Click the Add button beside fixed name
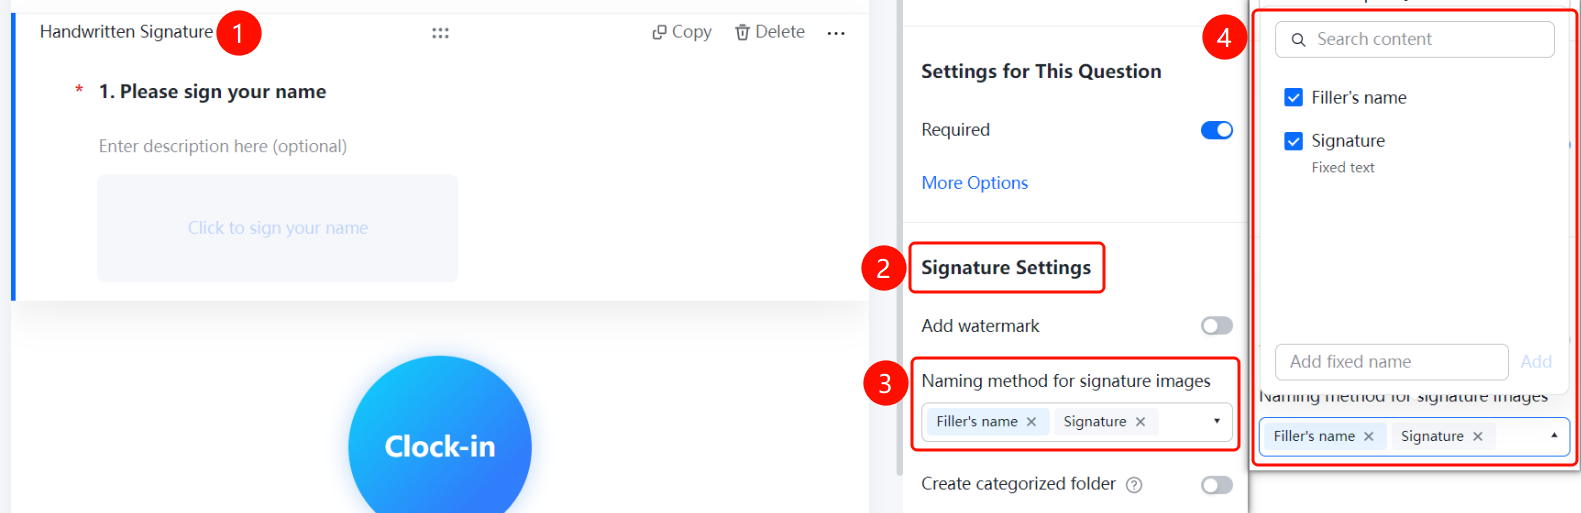The image size is (1581, 513). pyautogui.click(x=1536, y=362)
